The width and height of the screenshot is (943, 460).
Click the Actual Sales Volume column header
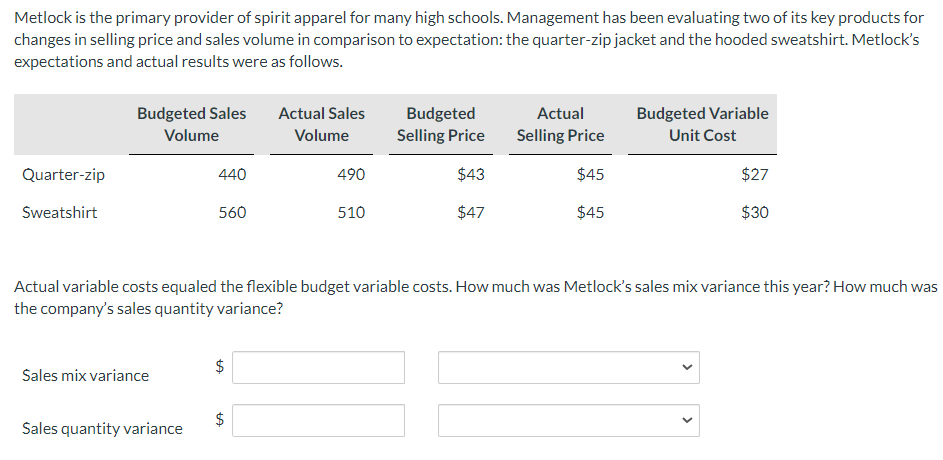[321, 124]
